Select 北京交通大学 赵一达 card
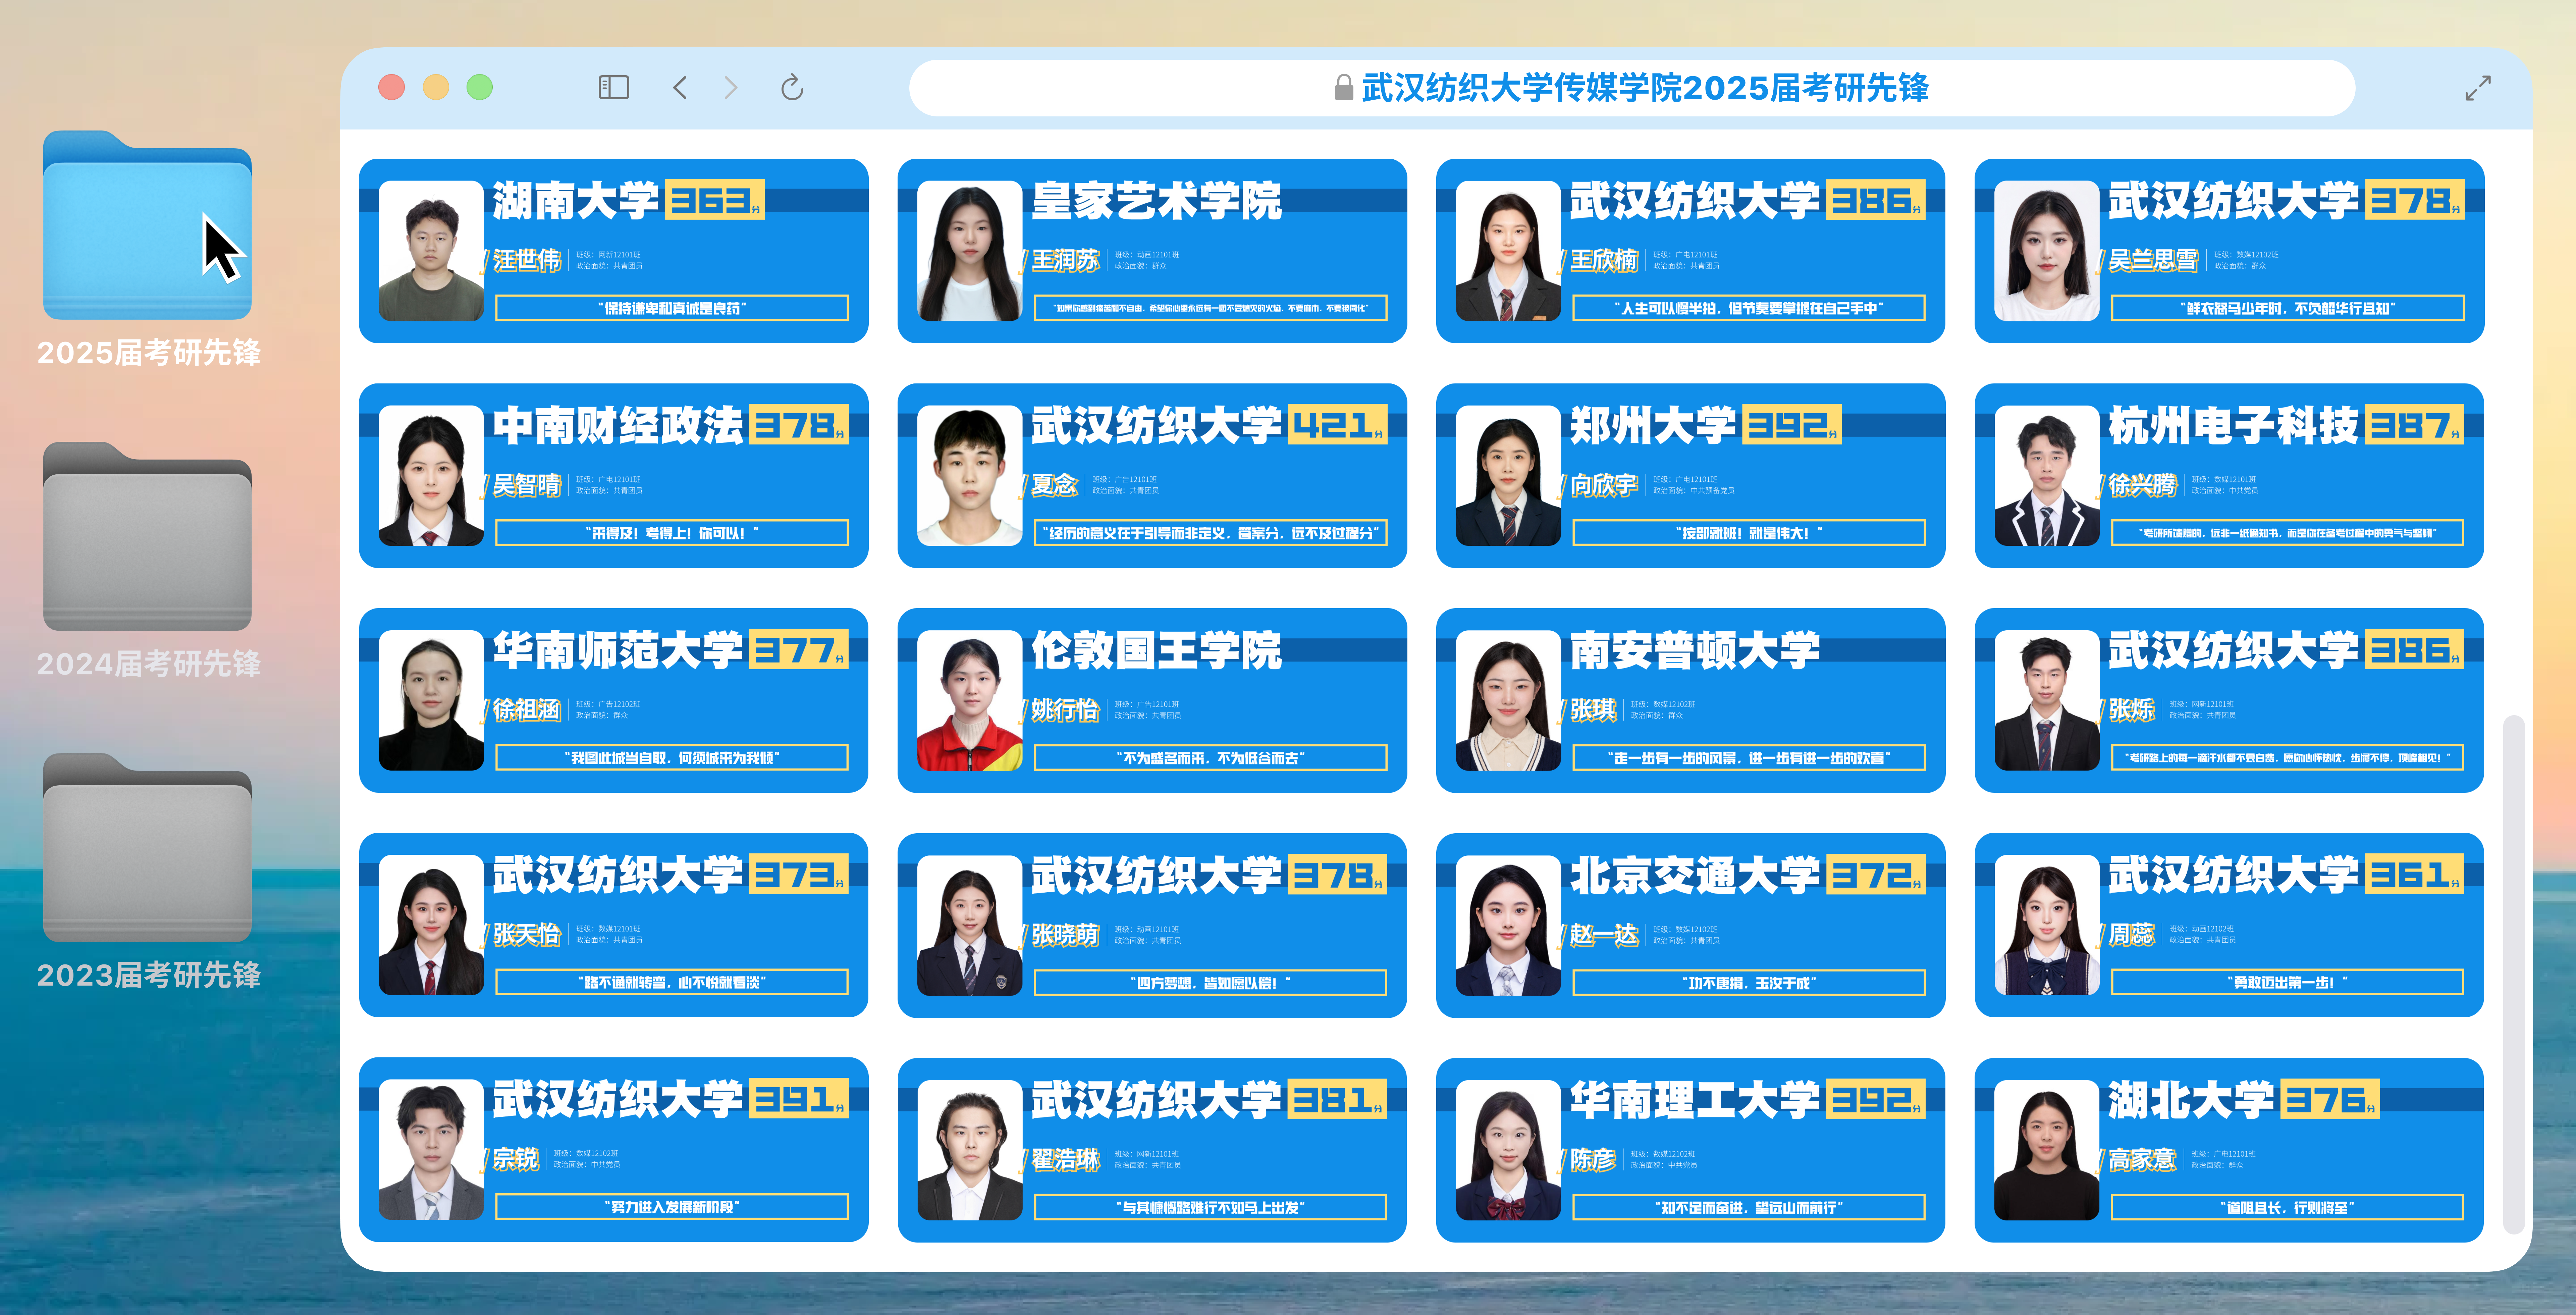Image resolution: width=2576 pixels, height=1315 pixels. click(1690, 925)
